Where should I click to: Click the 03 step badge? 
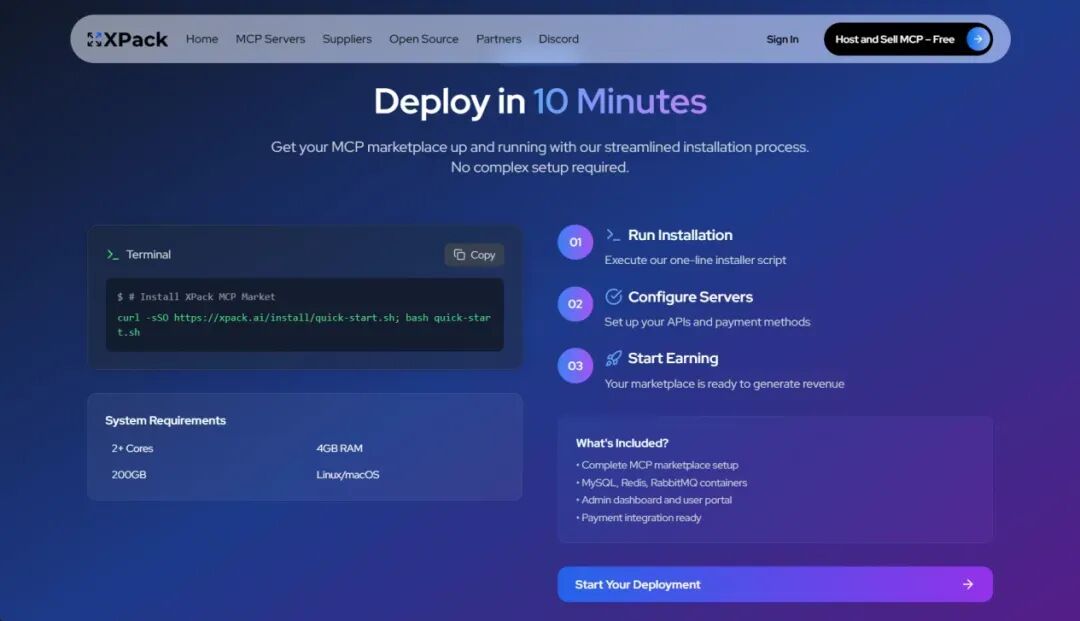coord(575,366)
